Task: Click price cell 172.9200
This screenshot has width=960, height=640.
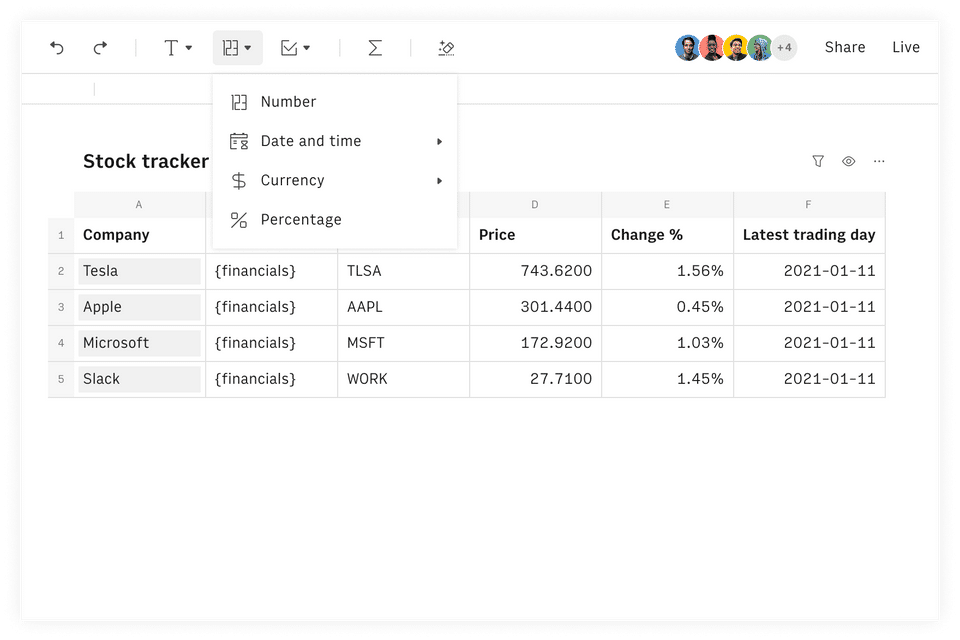Action: click(535, 343)
